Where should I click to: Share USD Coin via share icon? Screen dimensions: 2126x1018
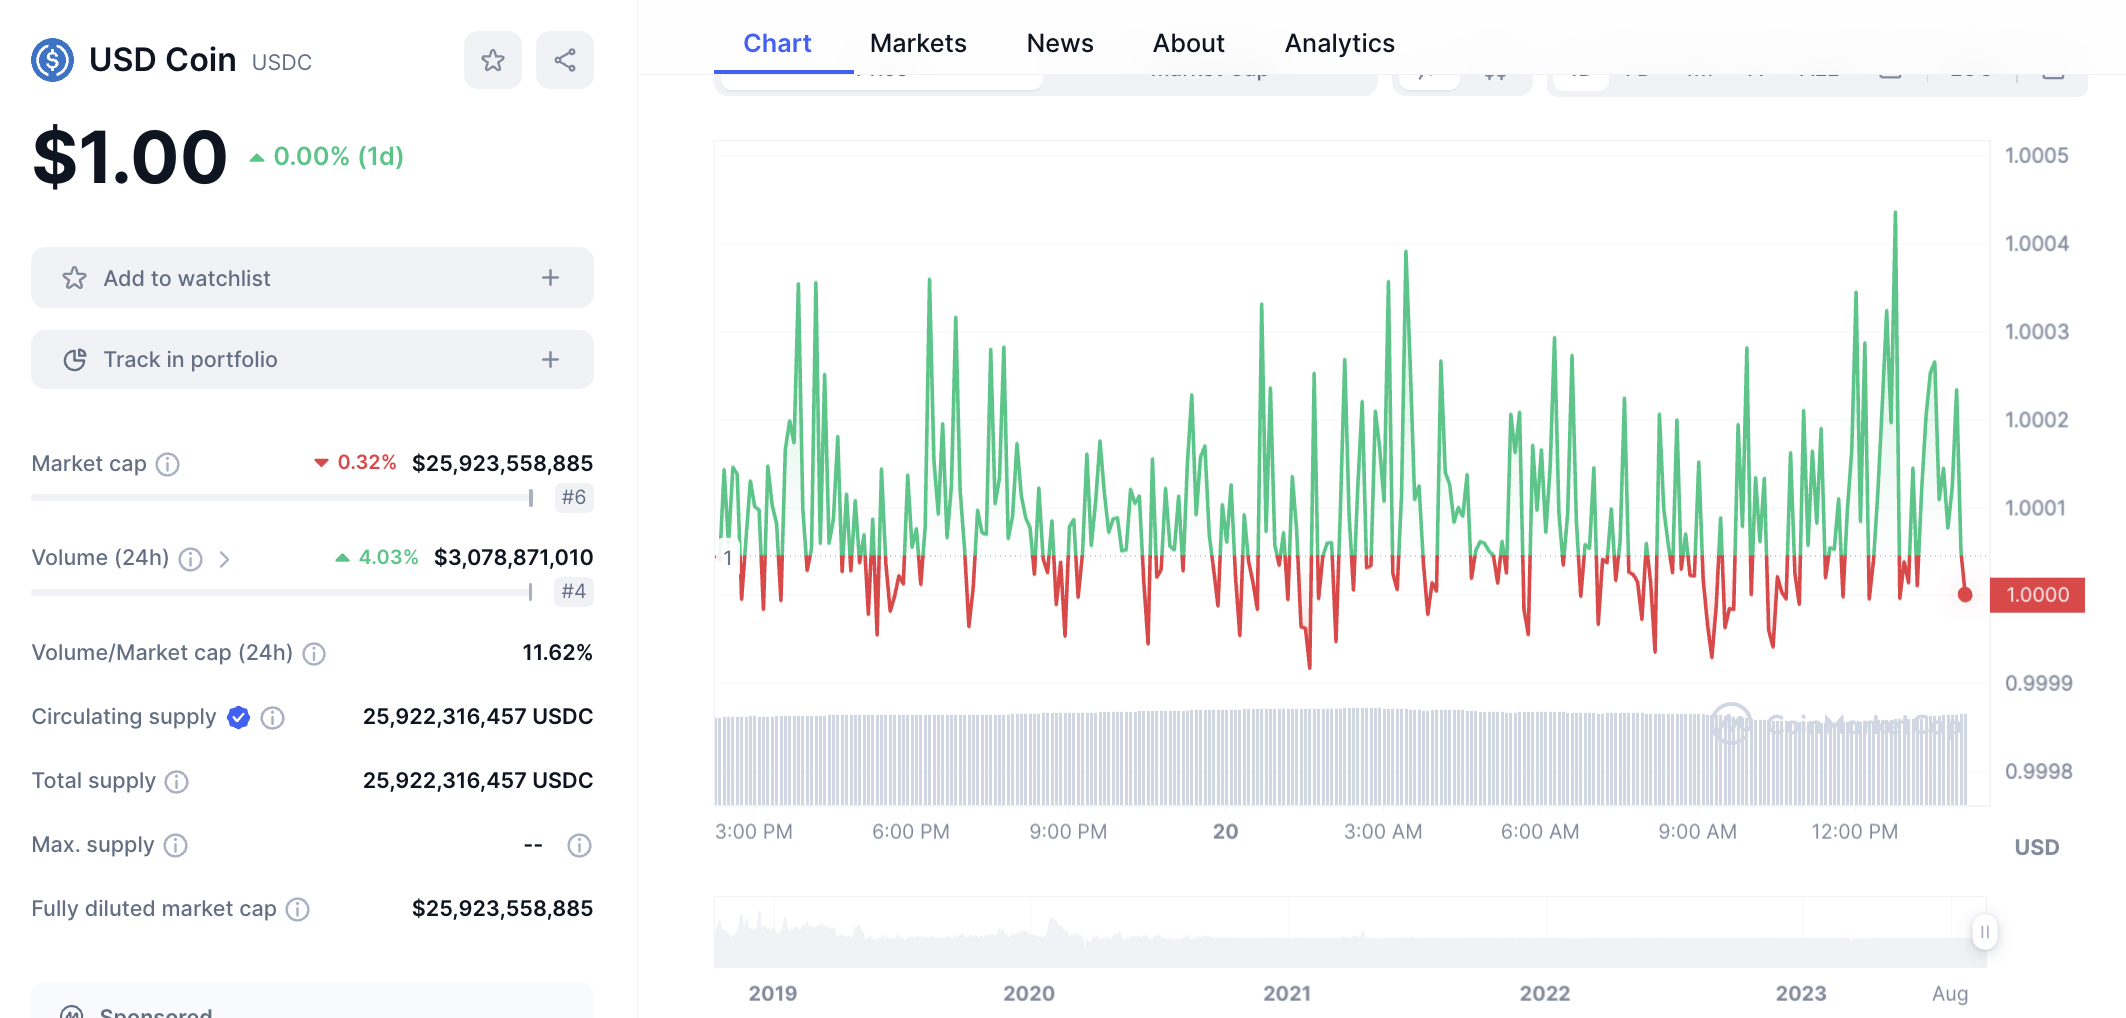pyautogui.click(x=565, y=60)
